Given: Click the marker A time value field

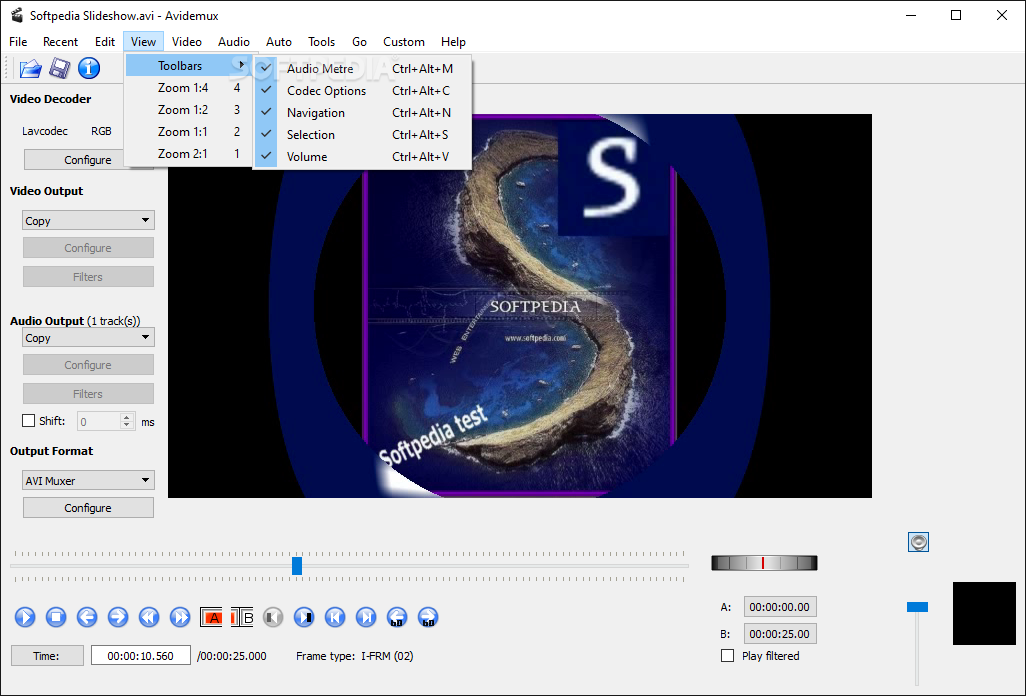Looking at the screenshot, I should (x=780, y=607).
